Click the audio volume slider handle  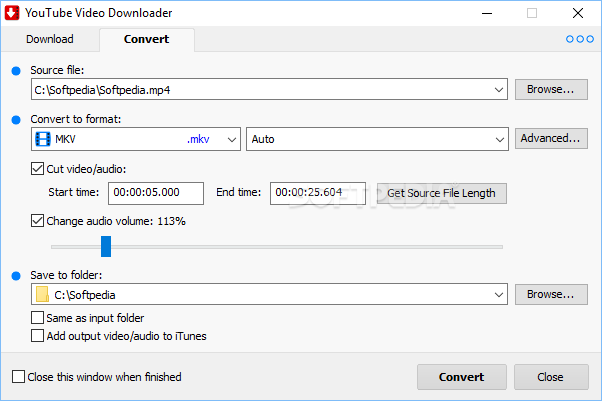click(x=106, y=247)
